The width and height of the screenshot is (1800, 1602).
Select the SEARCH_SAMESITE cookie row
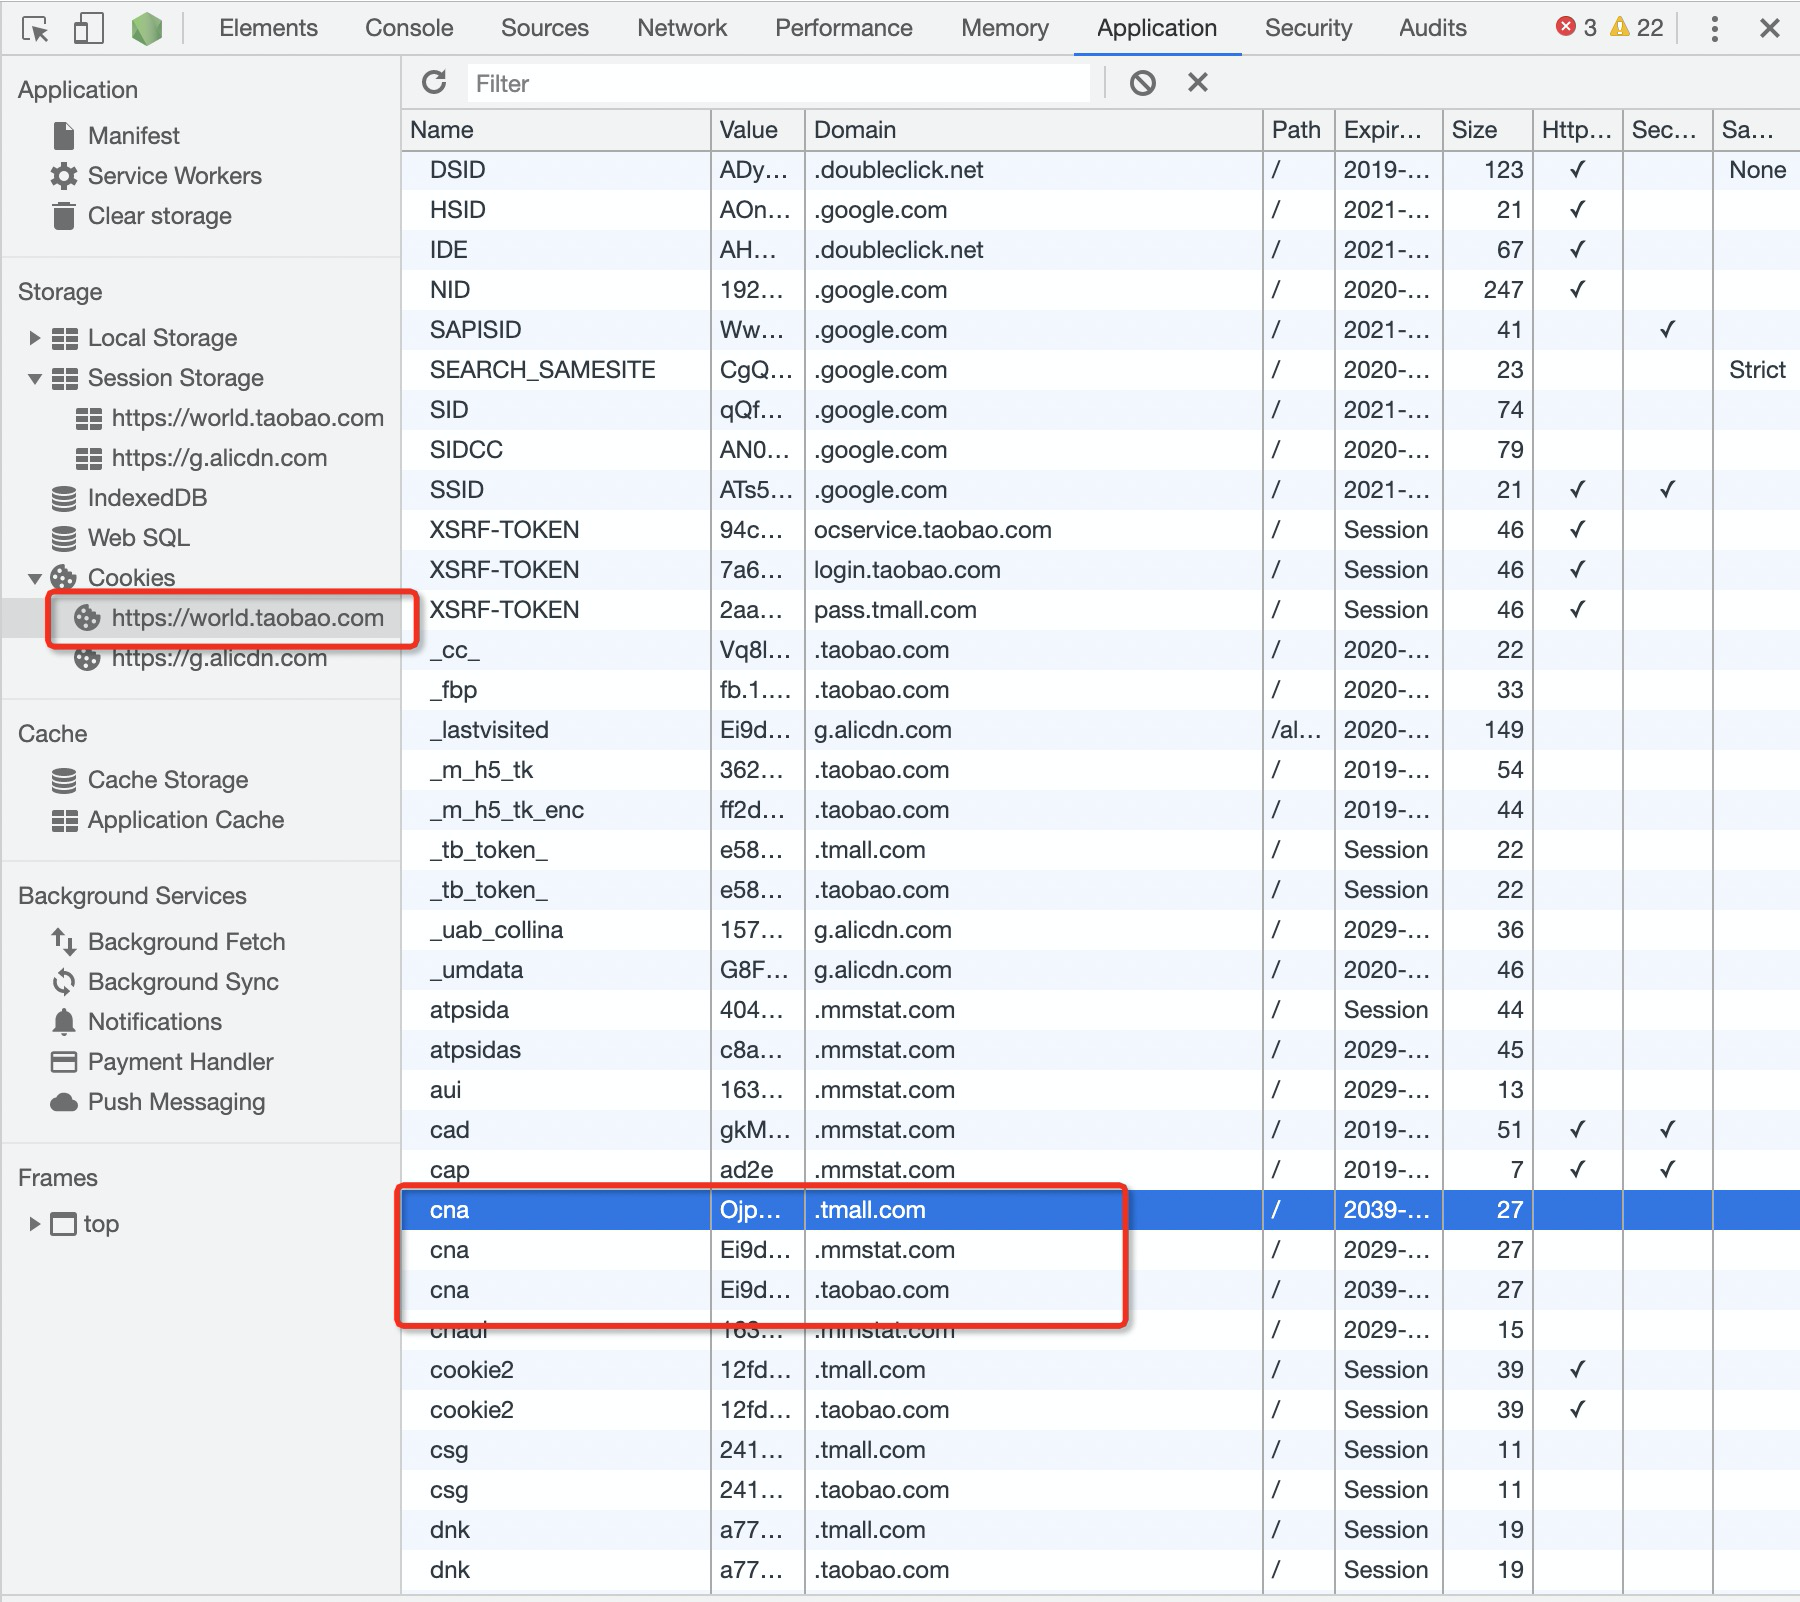pos(1100,370)
